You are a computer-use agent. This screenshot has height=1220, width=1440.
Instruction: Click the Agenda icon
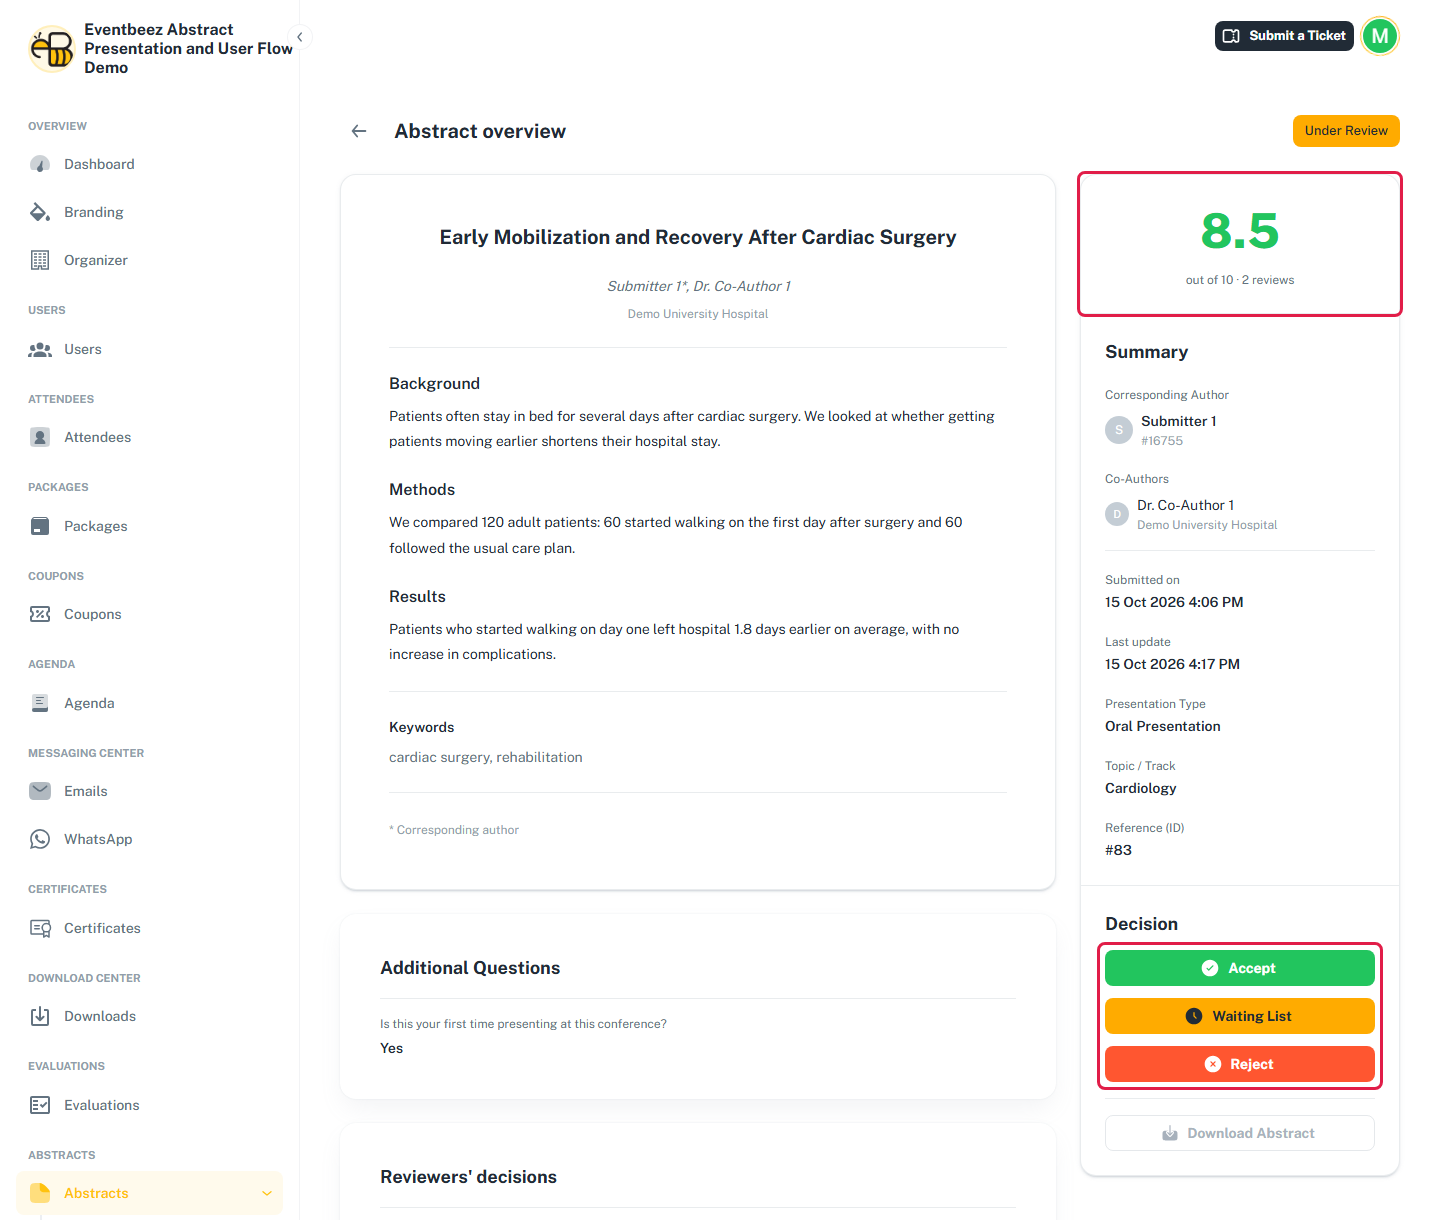40,703
